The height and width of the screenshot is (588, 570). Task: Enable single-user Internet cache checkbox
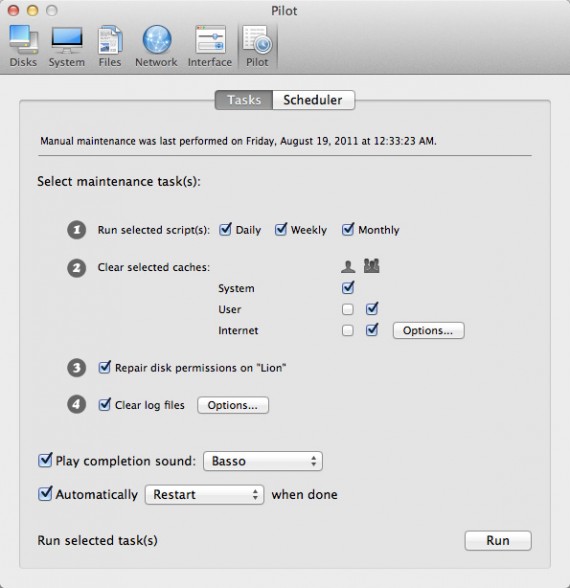(x=348, y=330)
